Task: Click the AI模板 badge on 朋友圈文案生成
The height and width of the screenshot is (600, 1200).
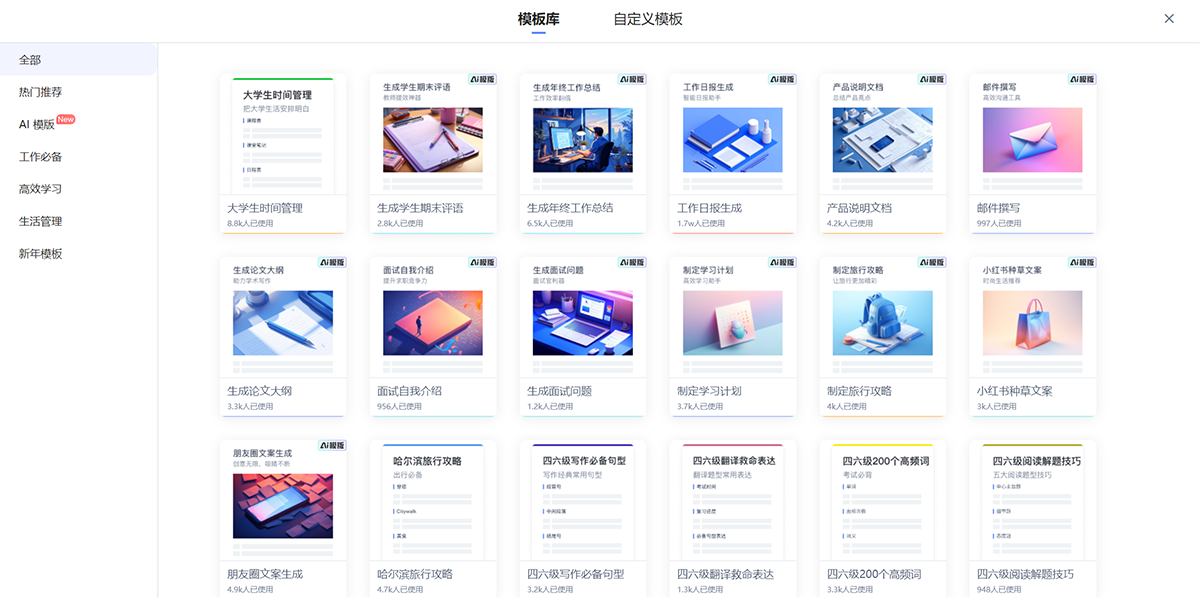Action: coord(332,445)
